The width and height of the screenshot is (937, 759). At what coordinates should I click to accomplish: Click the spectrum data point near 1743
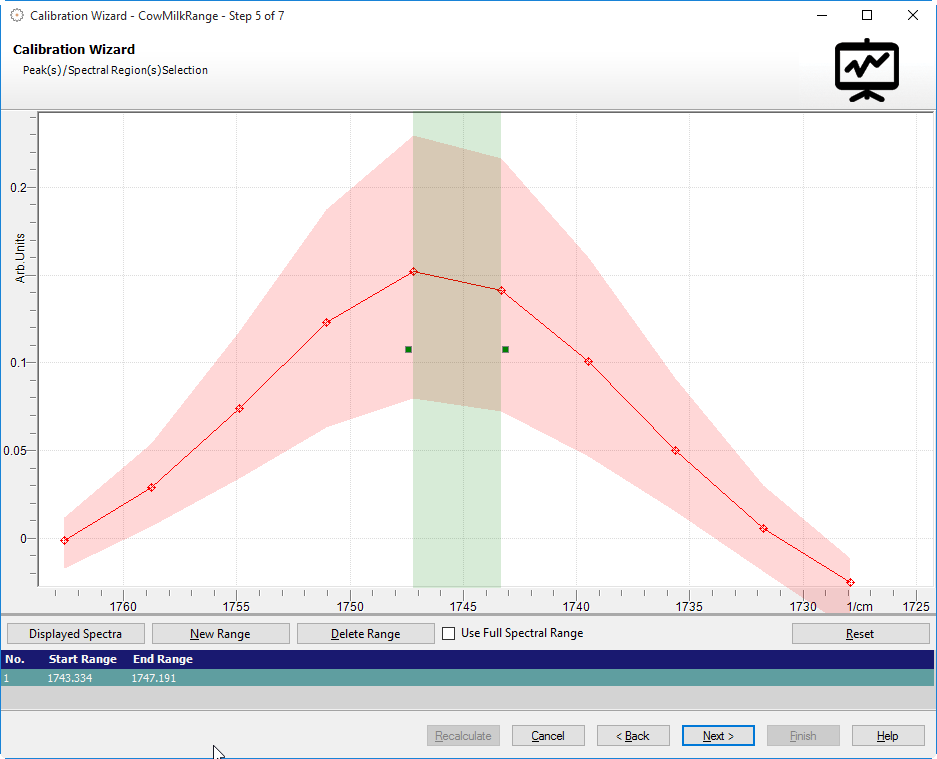point(501,290)
